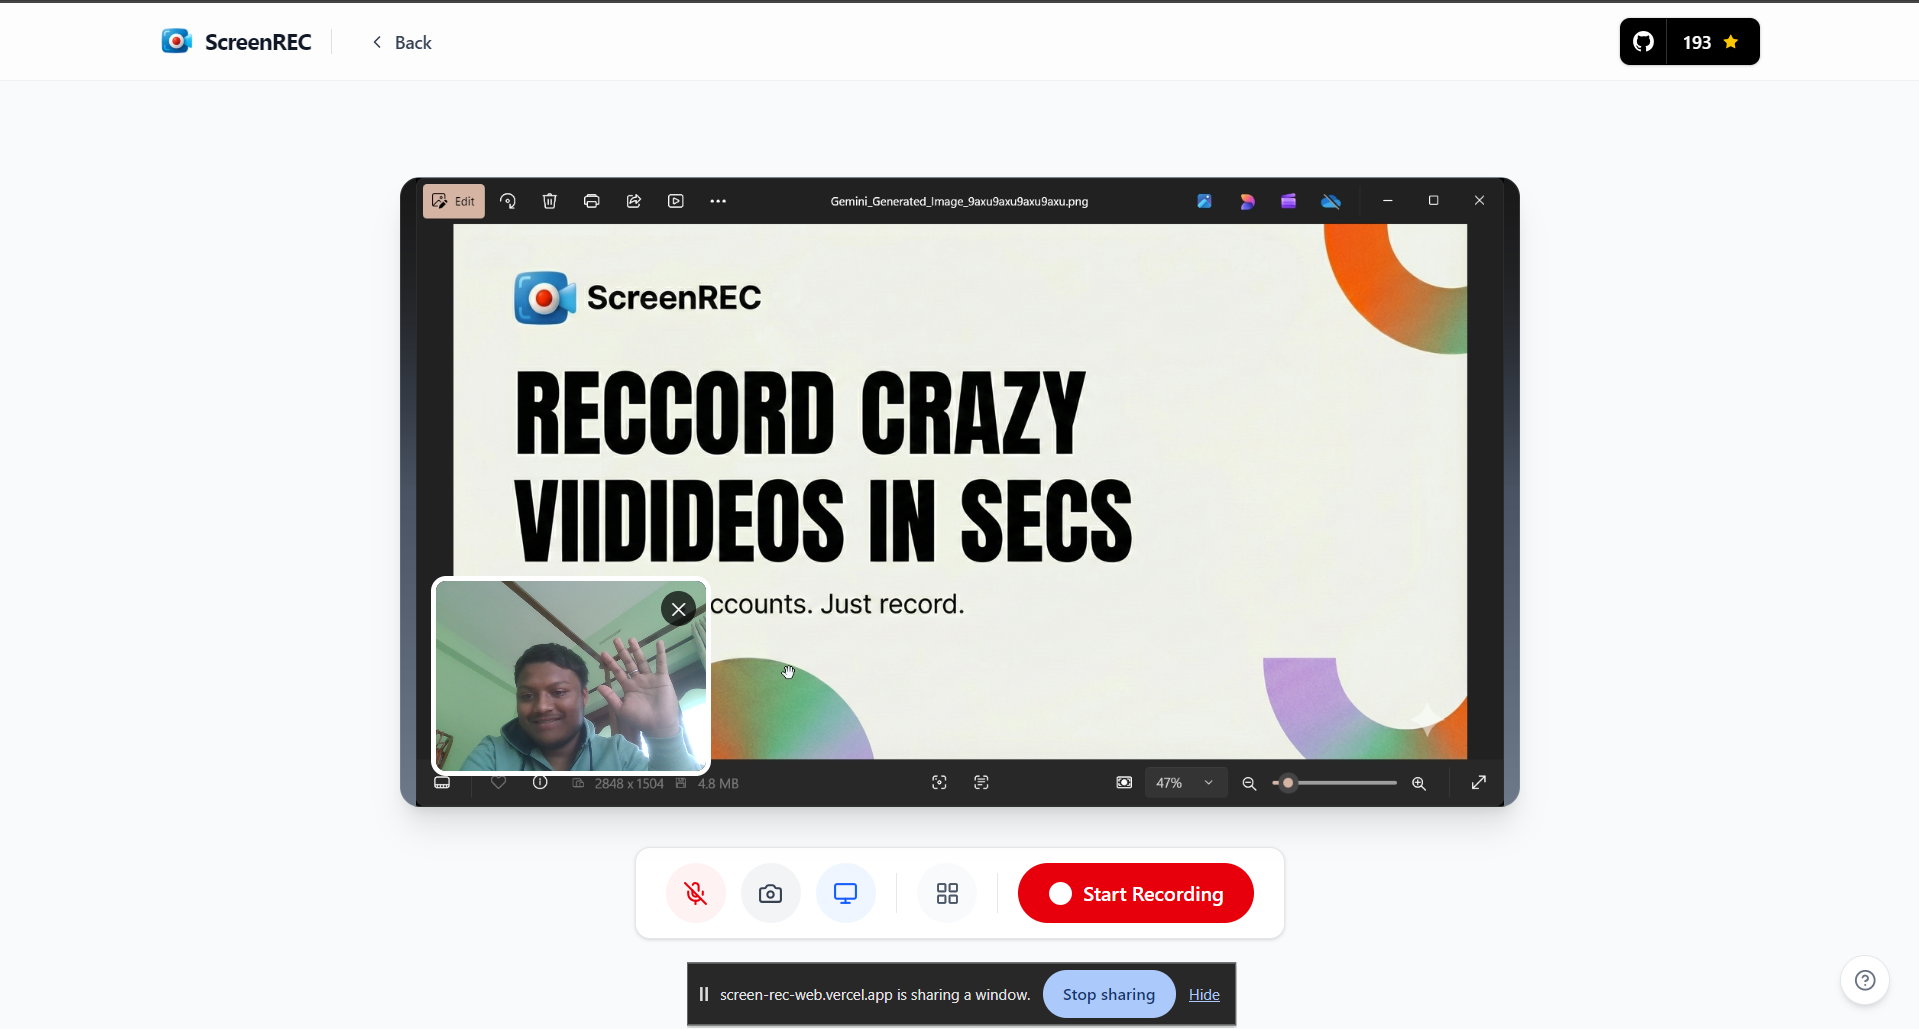Toggle screen sharing with the monitor icon
The image size is (1919, 1029).
pyautogui.click(x=845, y=892)
